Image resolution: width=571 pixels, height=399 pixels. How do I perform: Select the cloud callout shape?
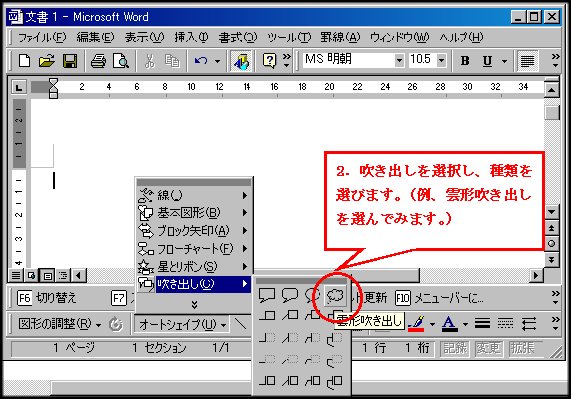pyautogui.click(x=335, y=296)
